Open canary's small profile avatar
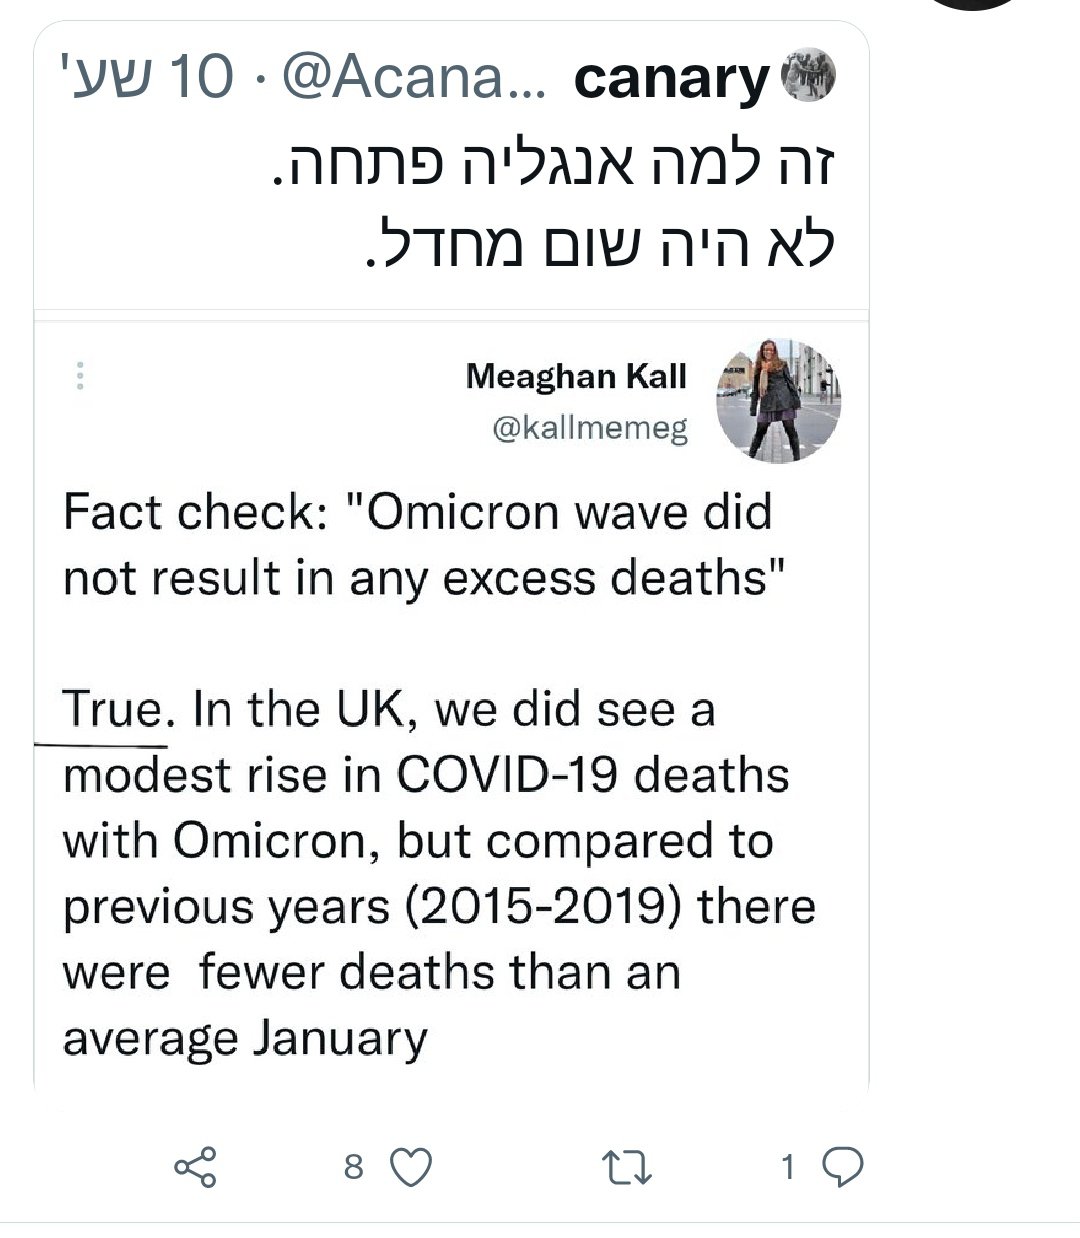 click(807, 76)
